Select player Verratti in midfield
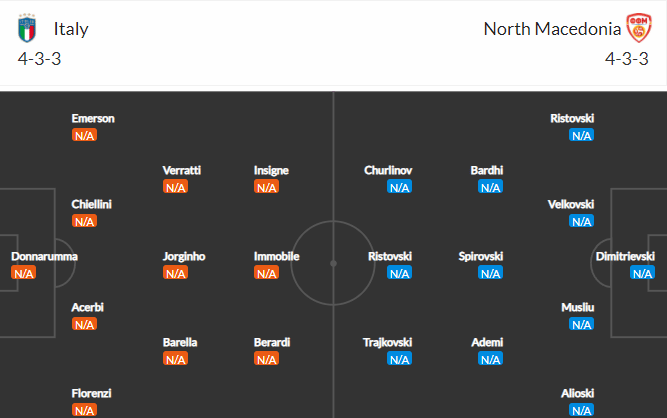 pyautogui.click(x=182, y=171)
